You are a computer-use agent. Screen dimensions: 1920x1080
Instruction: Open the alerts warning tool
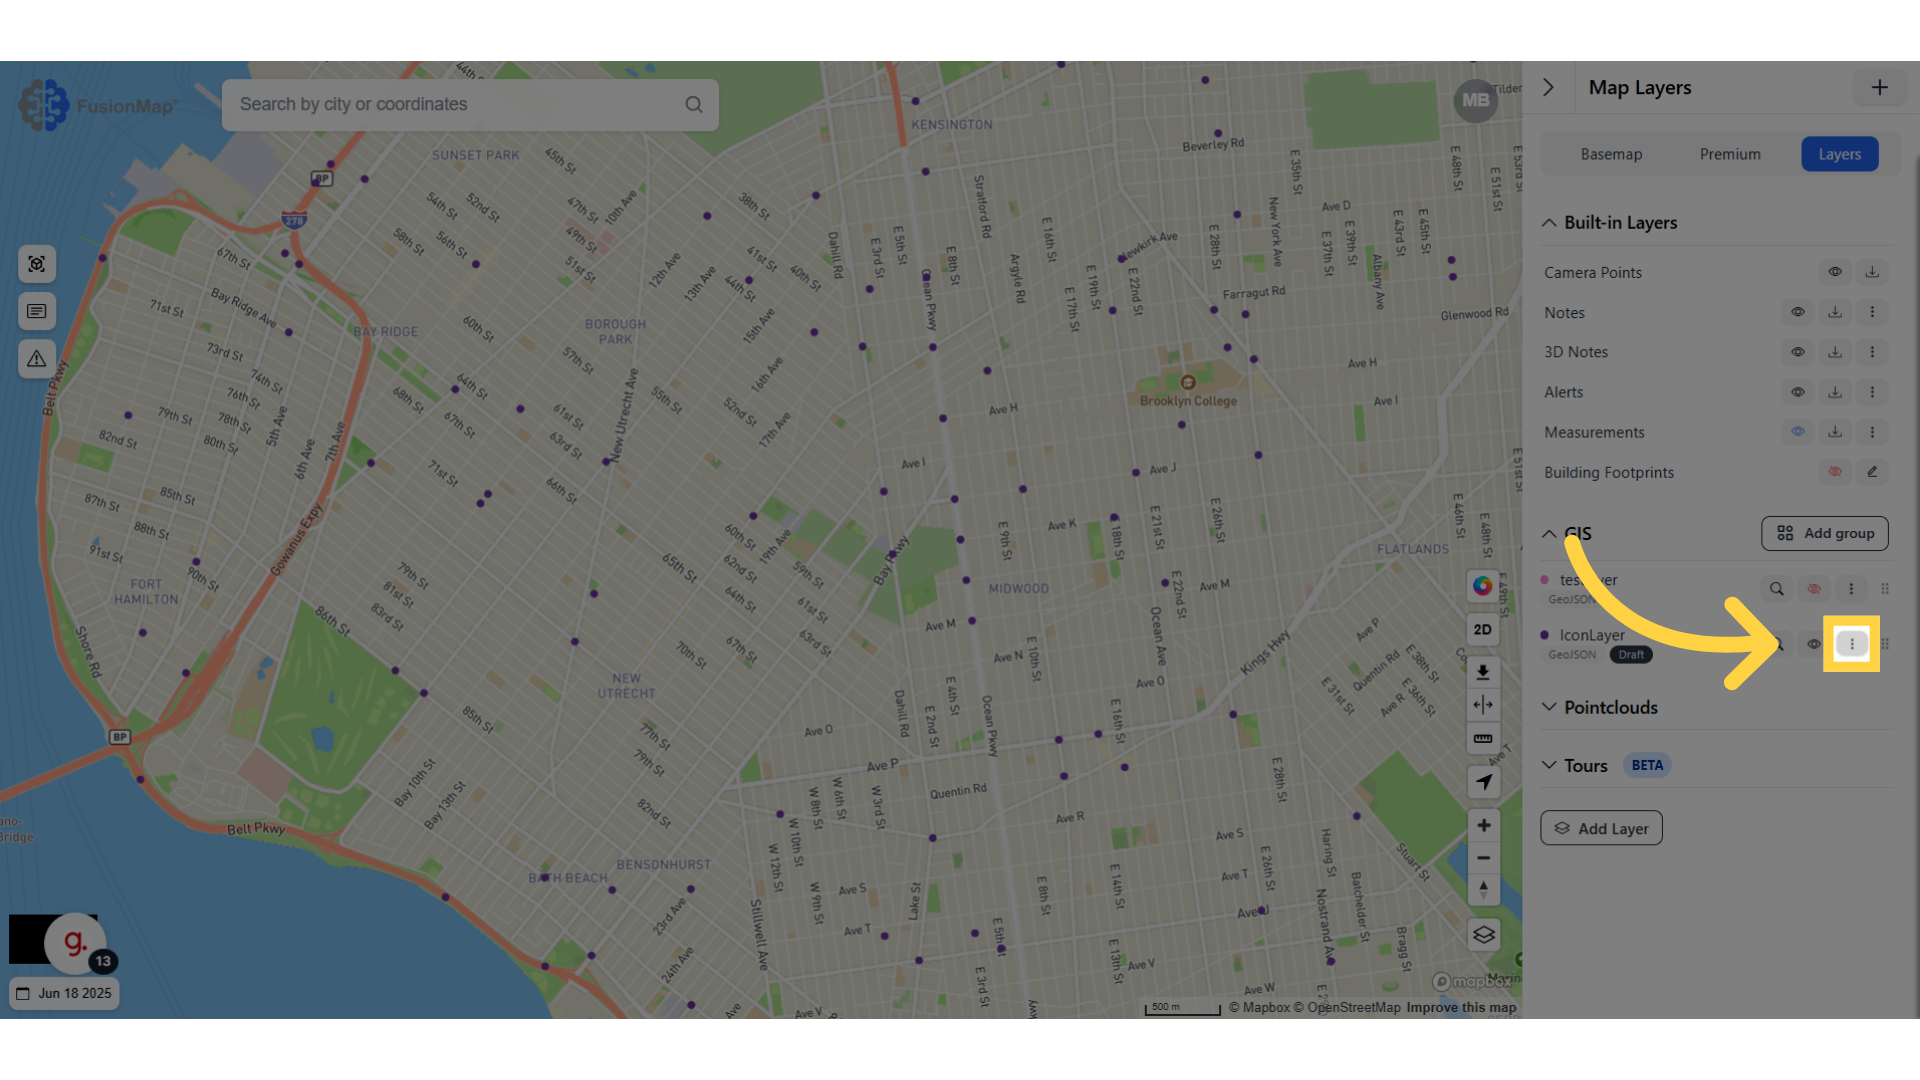click(37, 358)
